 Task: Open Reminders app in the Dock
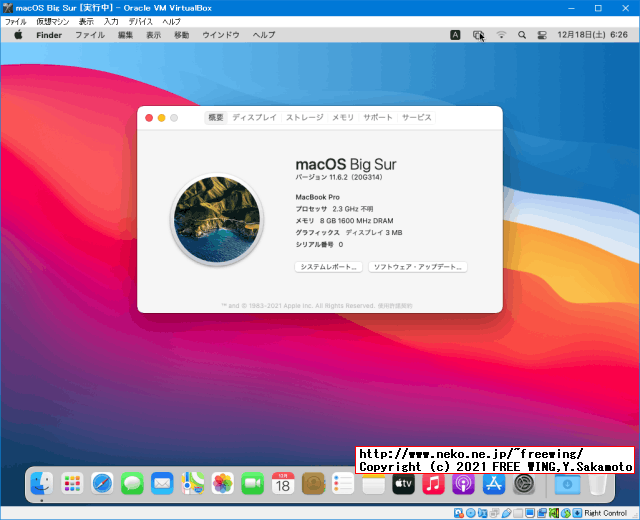coord(343,484)
